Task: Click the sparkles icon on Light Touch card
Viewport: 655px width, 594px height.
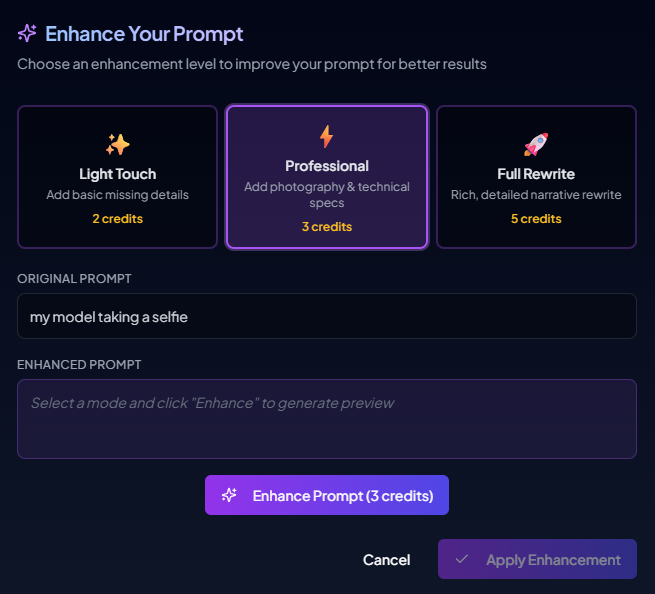Action: click(x=118, y=145)
